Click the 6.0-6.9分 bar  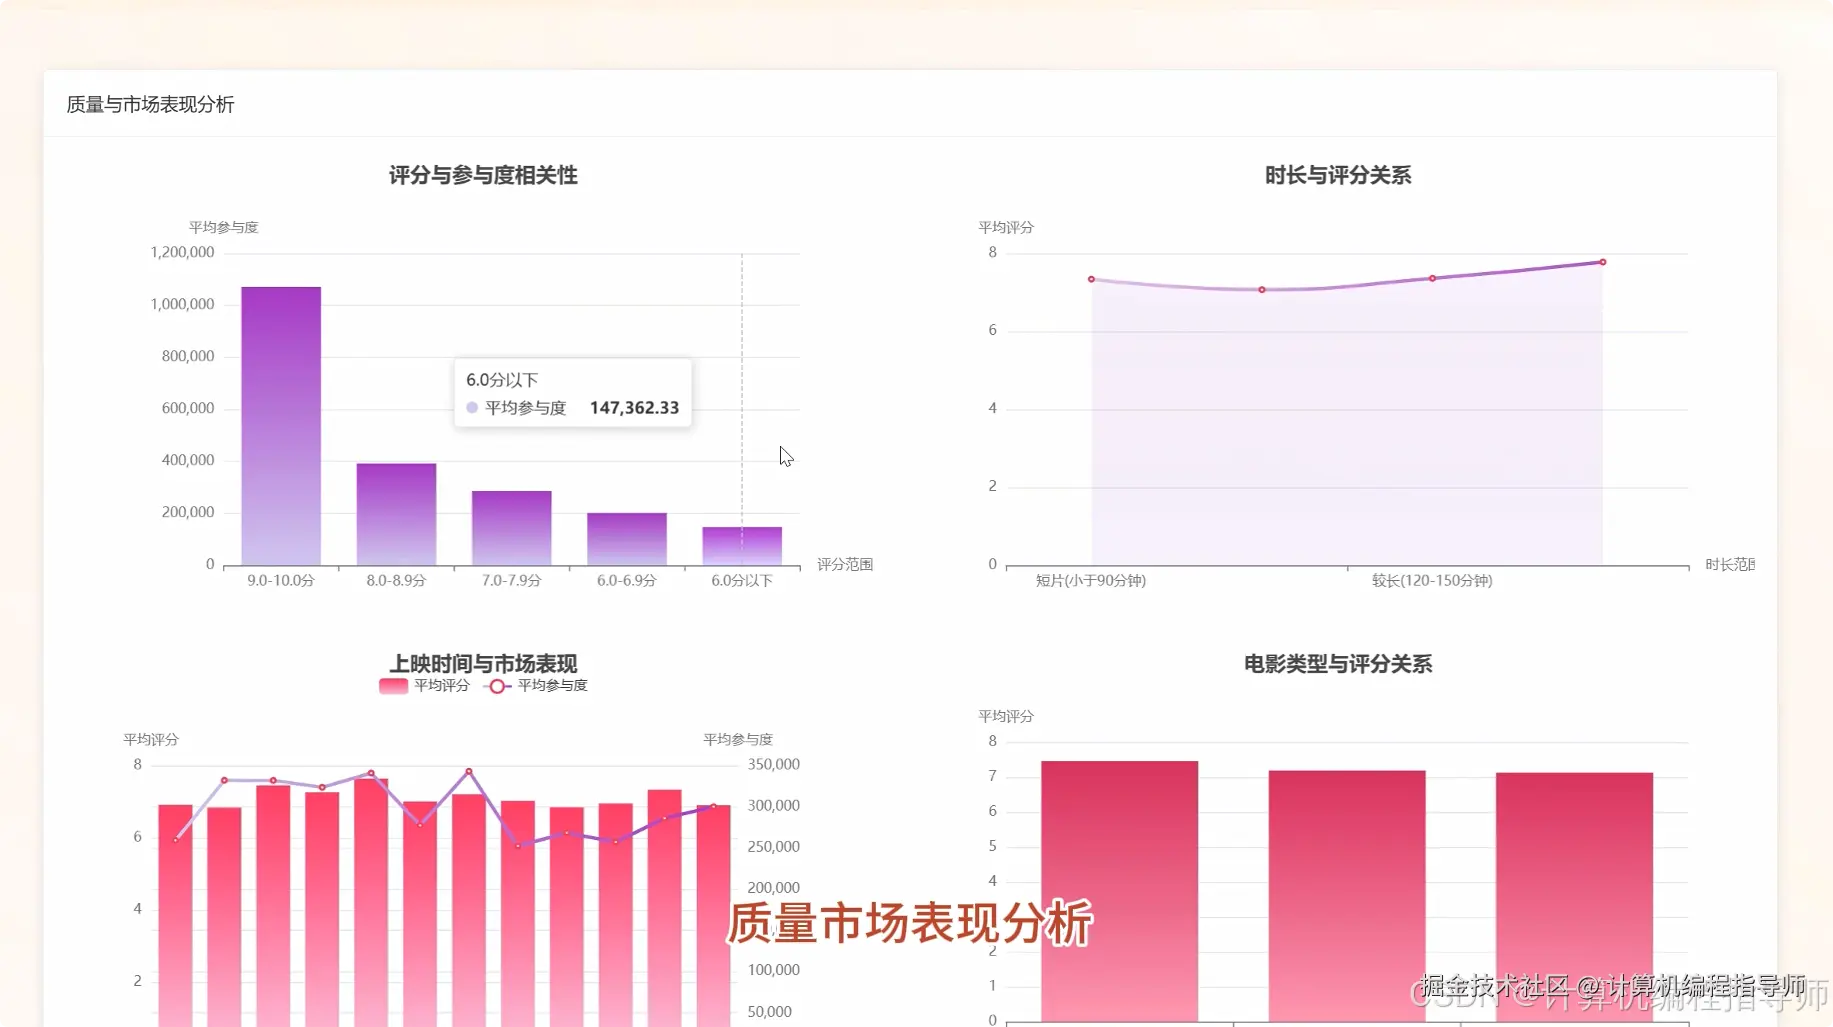point(625,538)
